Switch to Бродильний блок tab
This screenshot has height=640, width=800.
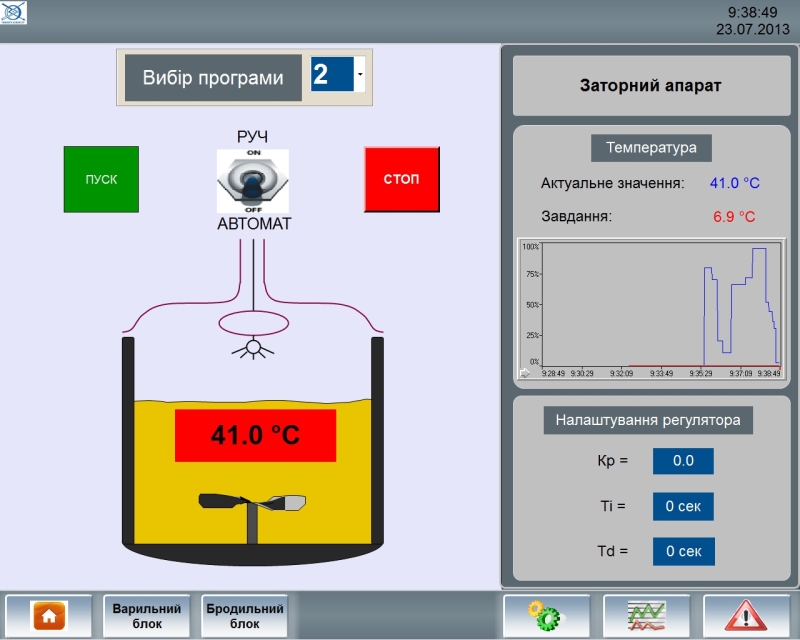[245, 615]
